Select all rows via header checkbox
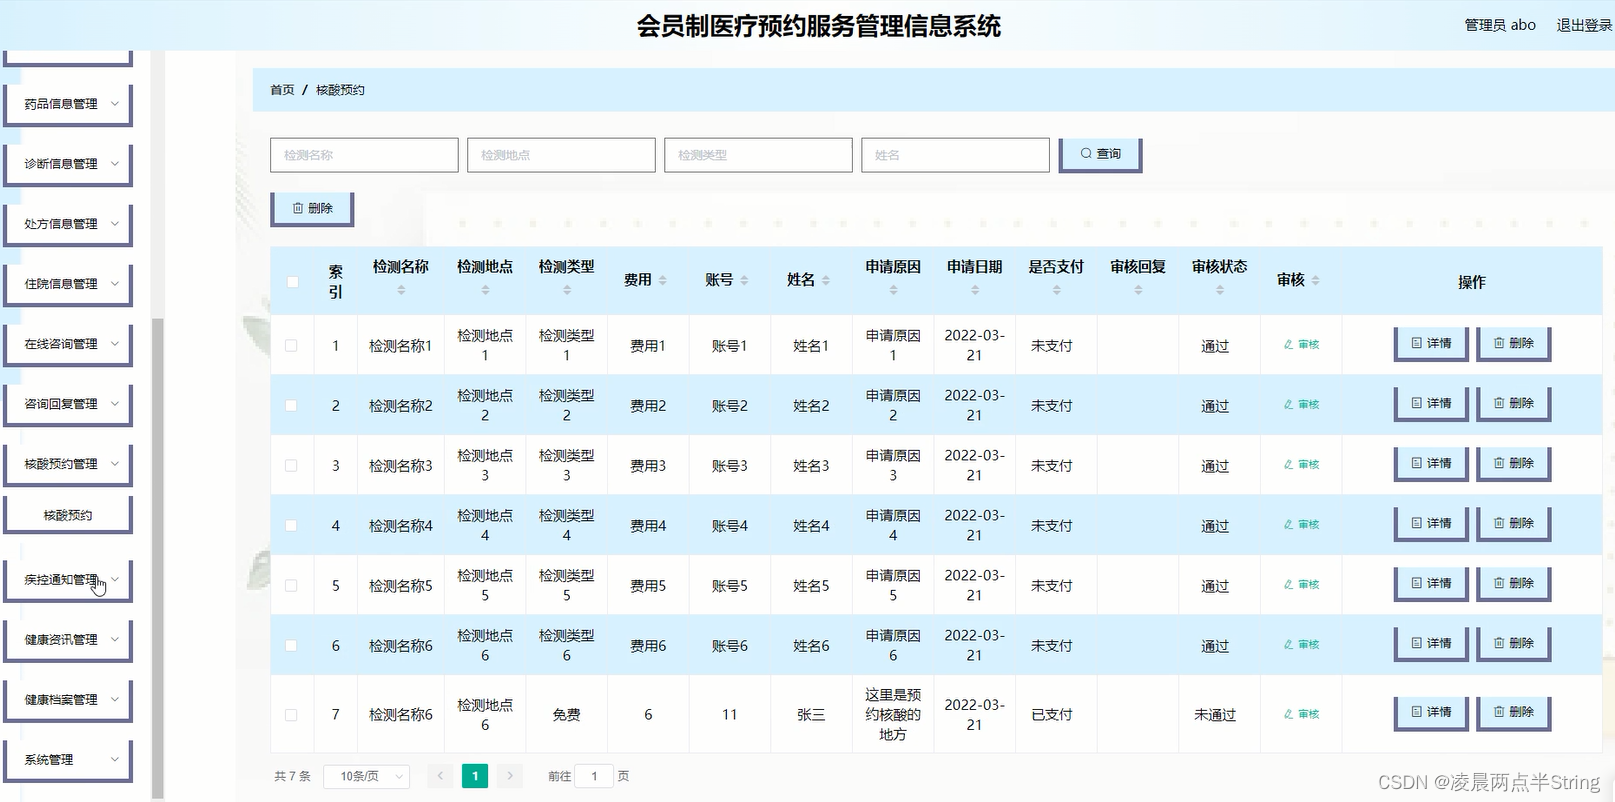 click(292, 282)
